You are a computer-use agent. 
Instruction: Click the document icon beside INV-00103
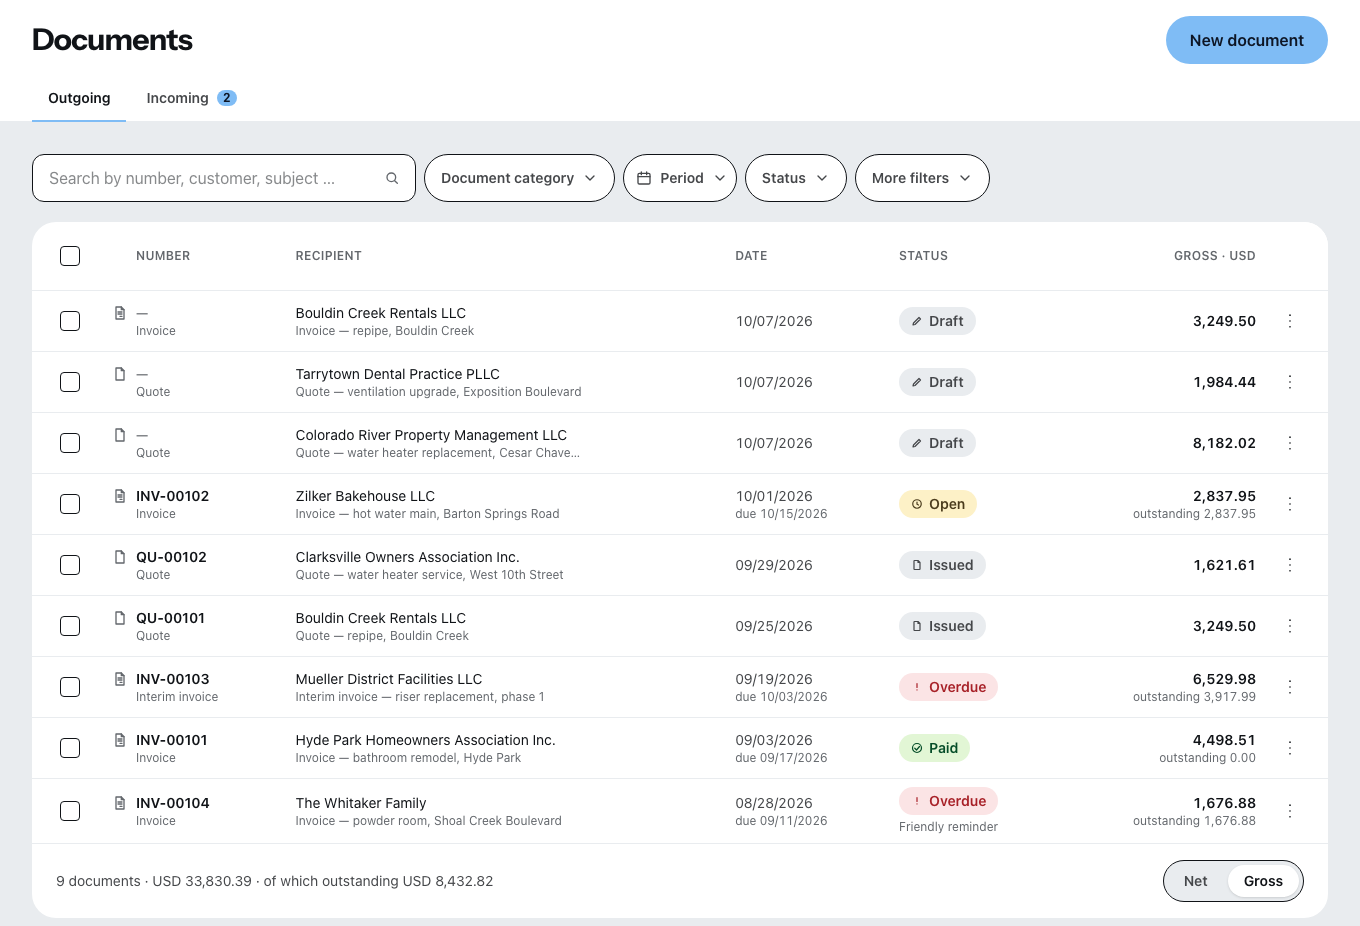click(120, 679)
